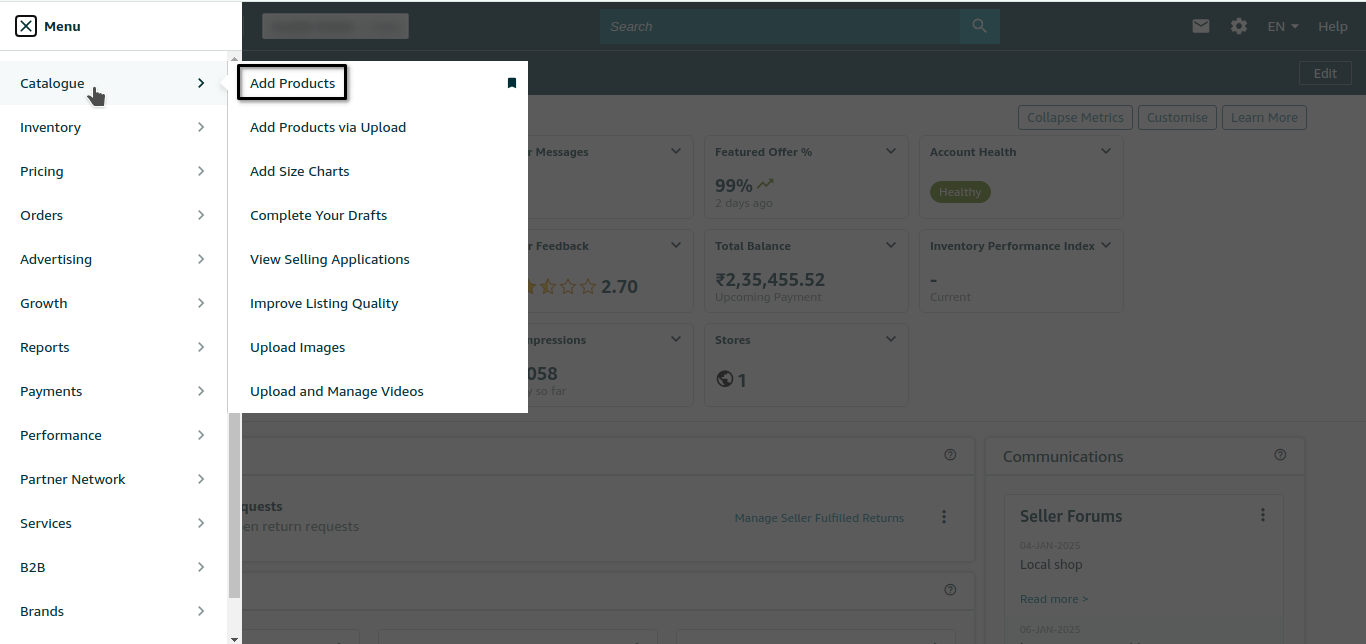This screenshot has height=644, width=1366.
Task: Close the menu with the X icon
Action: tap(27, 26)
